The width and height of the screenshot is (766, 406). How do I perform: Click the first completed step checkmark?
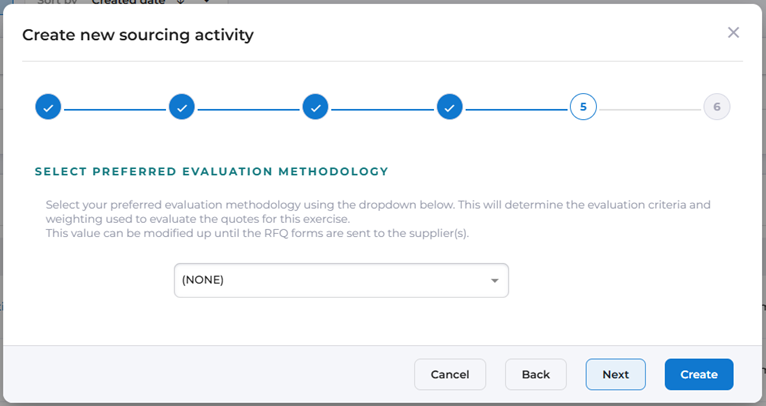48,107
